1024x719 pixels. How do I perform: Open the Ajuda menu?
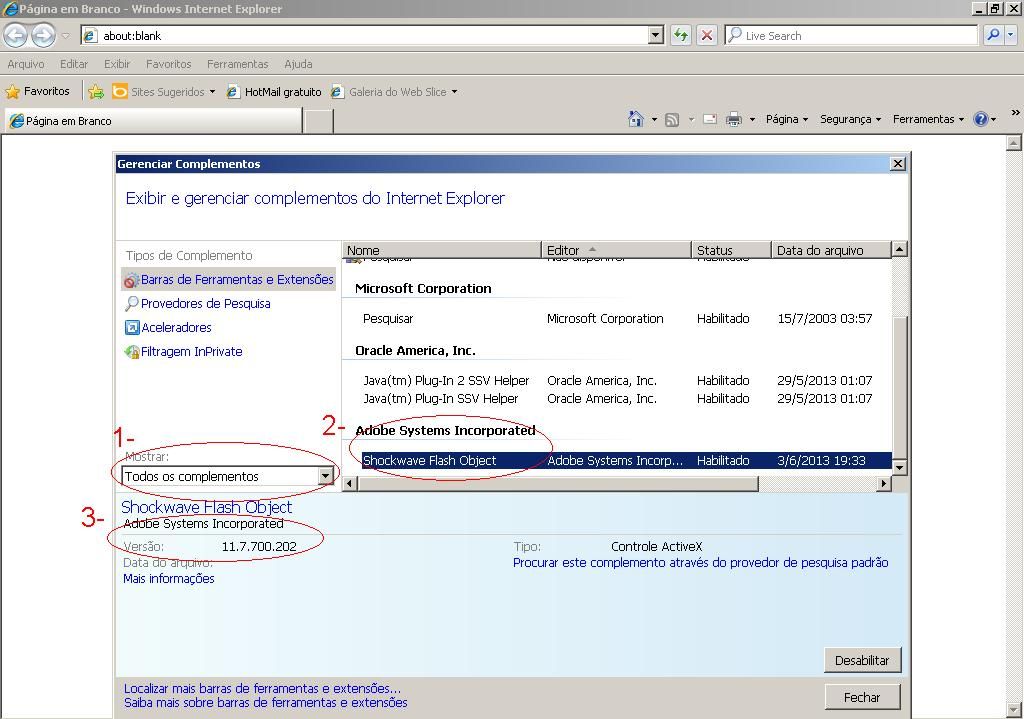[x=298, y=64]
